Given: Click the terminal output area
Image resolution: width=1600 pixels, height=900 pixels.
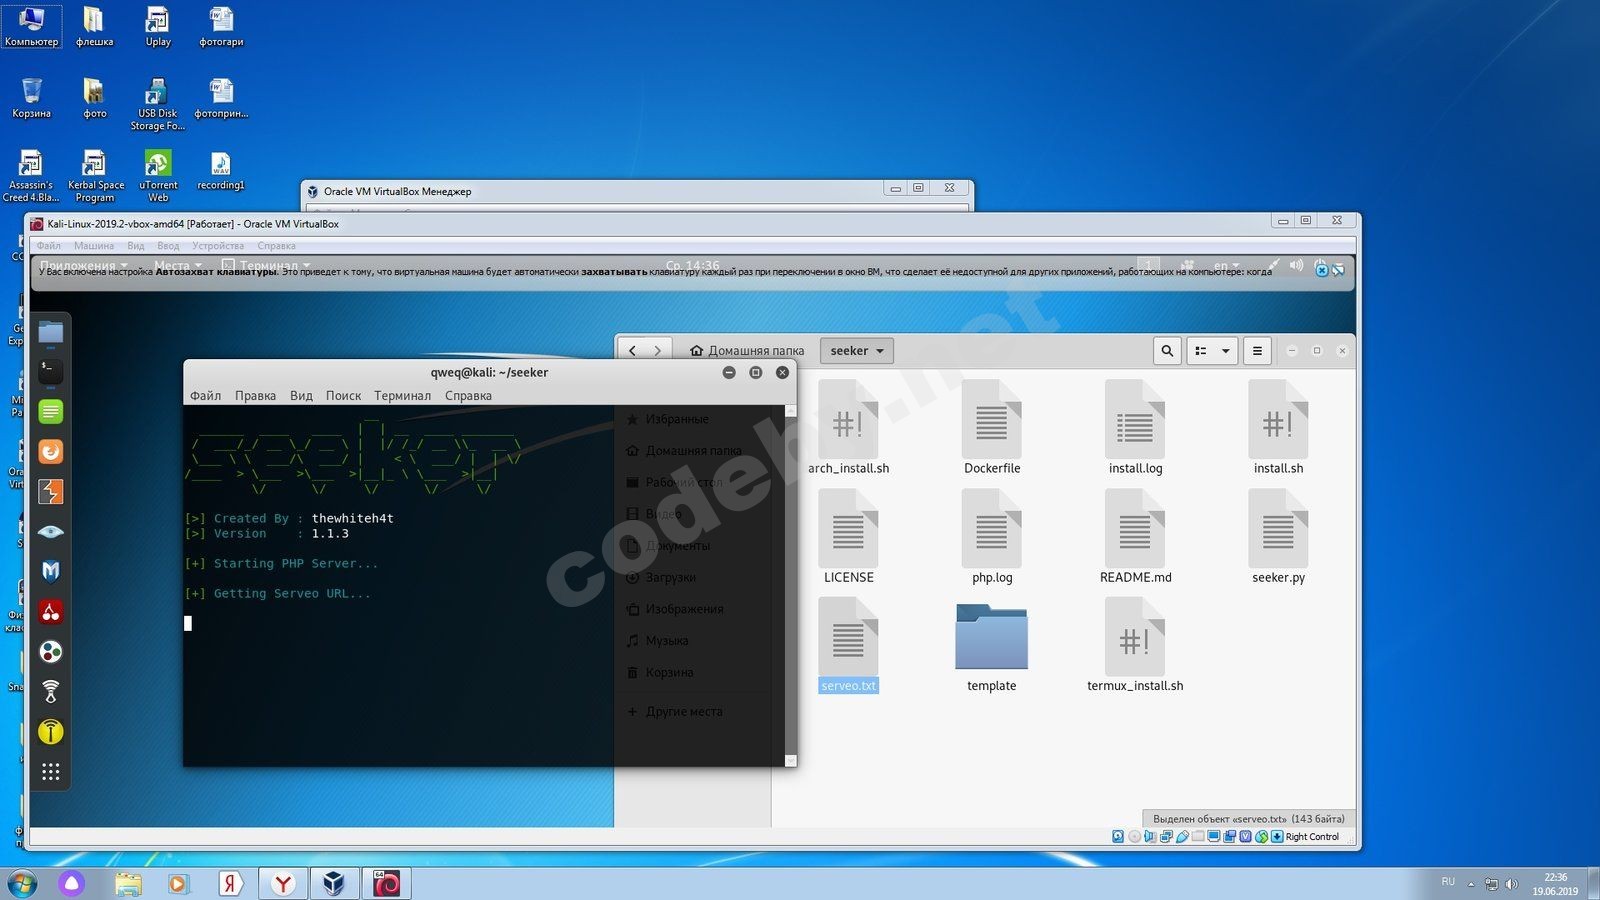Looking at the screenshot, I should pyautogui.click(x=484, y=585).
